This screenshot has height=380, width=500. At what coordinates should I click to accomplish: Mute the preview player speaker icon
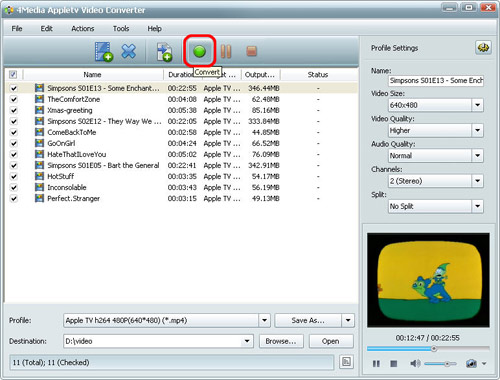tap(415, 363)
